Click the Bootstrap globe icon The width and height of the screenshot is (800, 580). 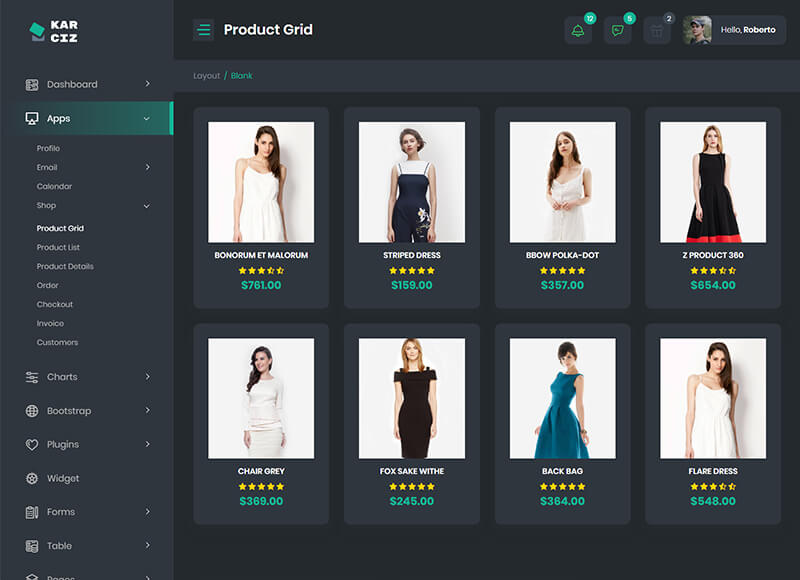(32, 411)
